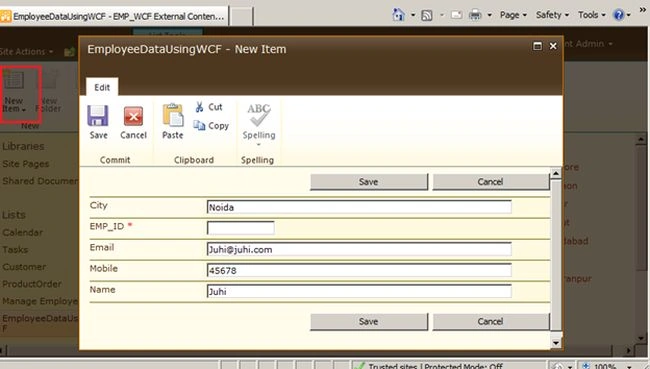
Task: Open the Tools menu
Action: tap(592, 15)
